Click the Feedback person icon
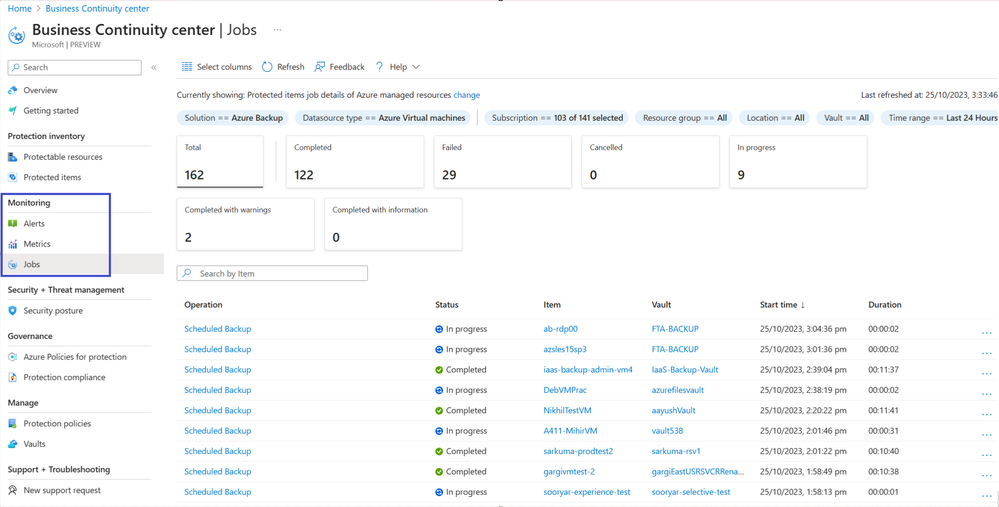This screenshot has width=999, height=507. click(x=320, y=67)
